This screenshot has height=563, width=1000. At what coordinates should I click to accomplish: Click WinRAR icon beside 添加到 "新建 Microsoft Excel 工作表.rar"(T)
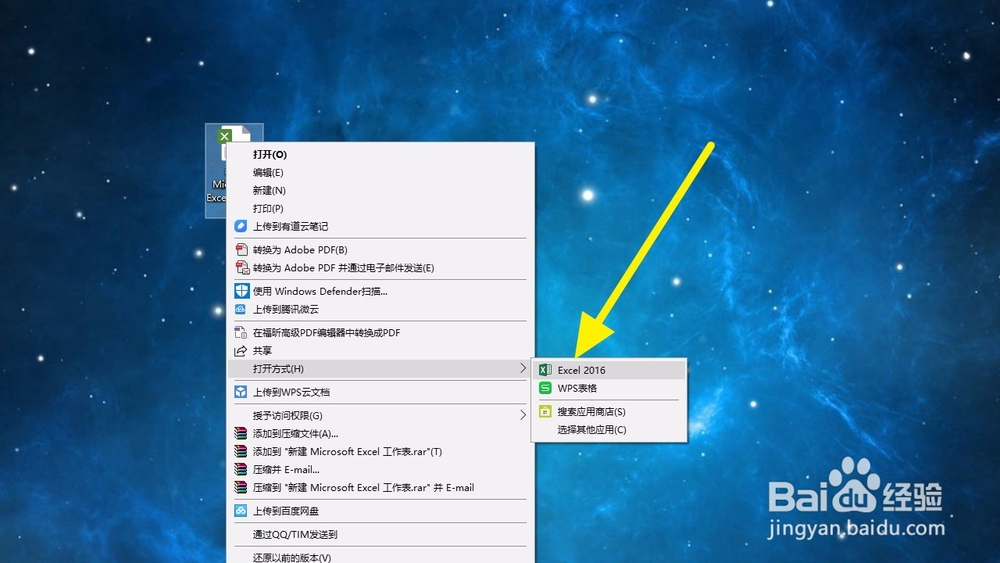[240, 451]
